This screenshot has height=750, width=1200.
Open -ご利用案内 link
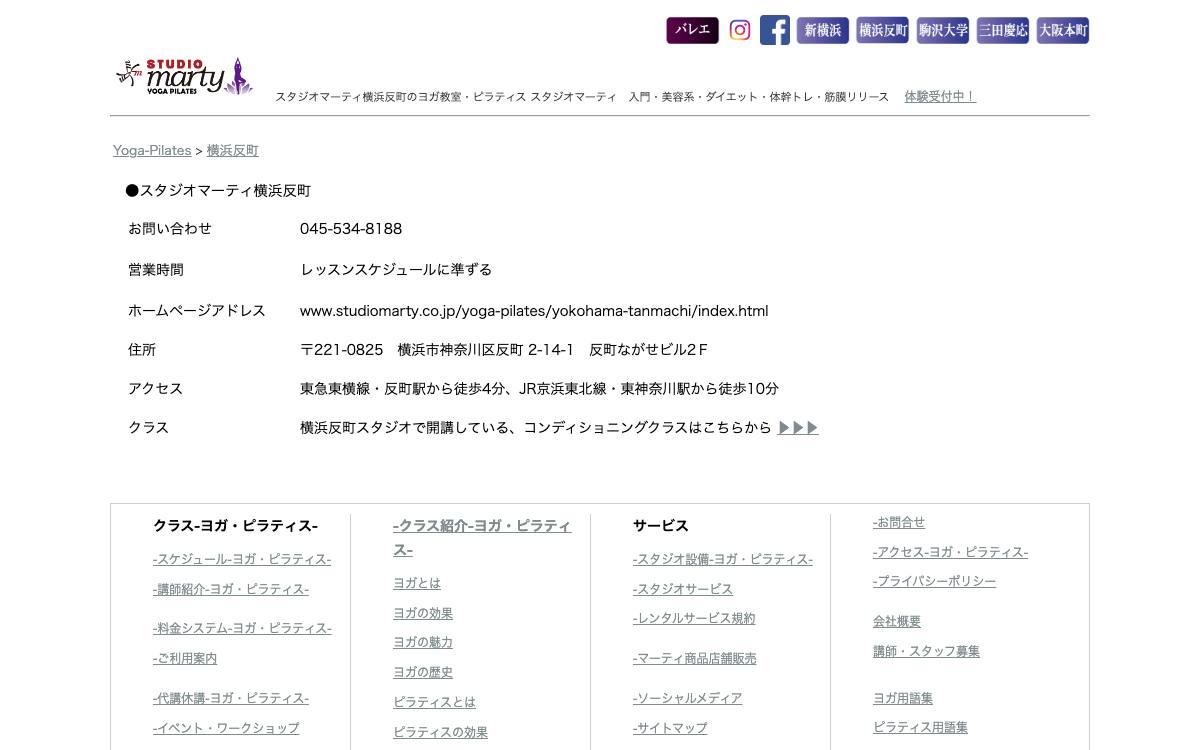coord(185,659)
